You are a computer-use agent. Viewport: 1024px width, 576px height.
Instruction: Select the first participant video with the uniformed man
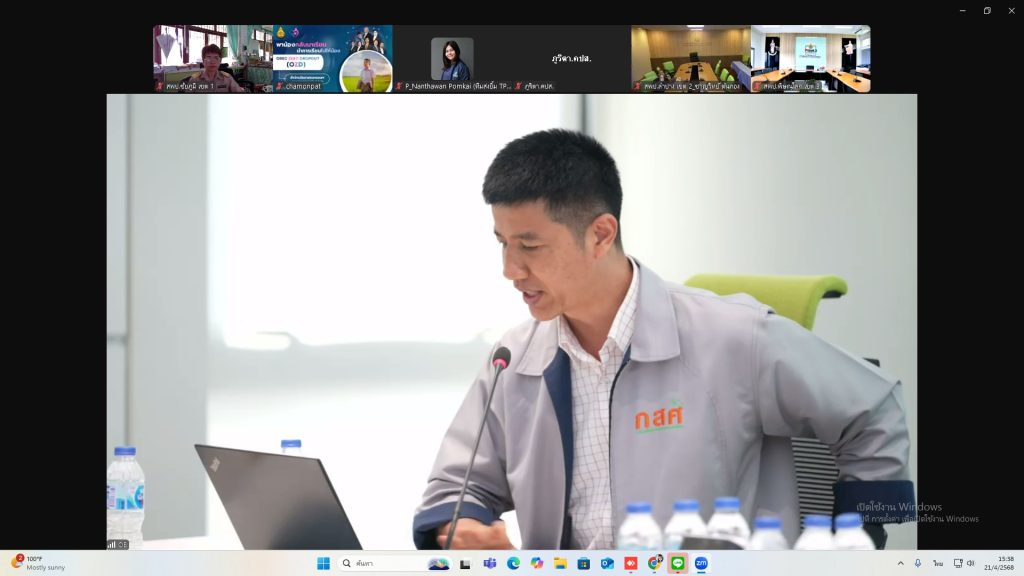(213, 59)
